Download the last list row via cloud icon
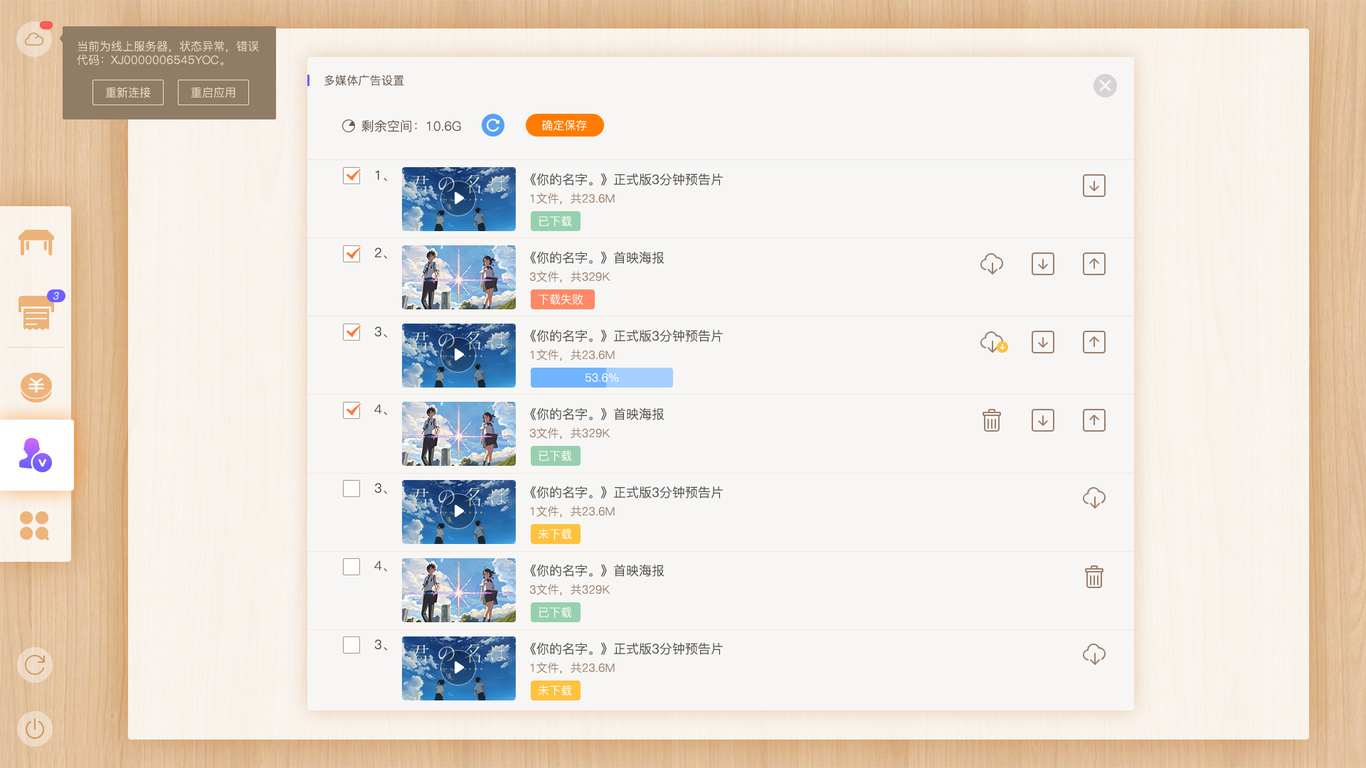The height and width of the screenshot is (768, 1366). click(1094, 655)
